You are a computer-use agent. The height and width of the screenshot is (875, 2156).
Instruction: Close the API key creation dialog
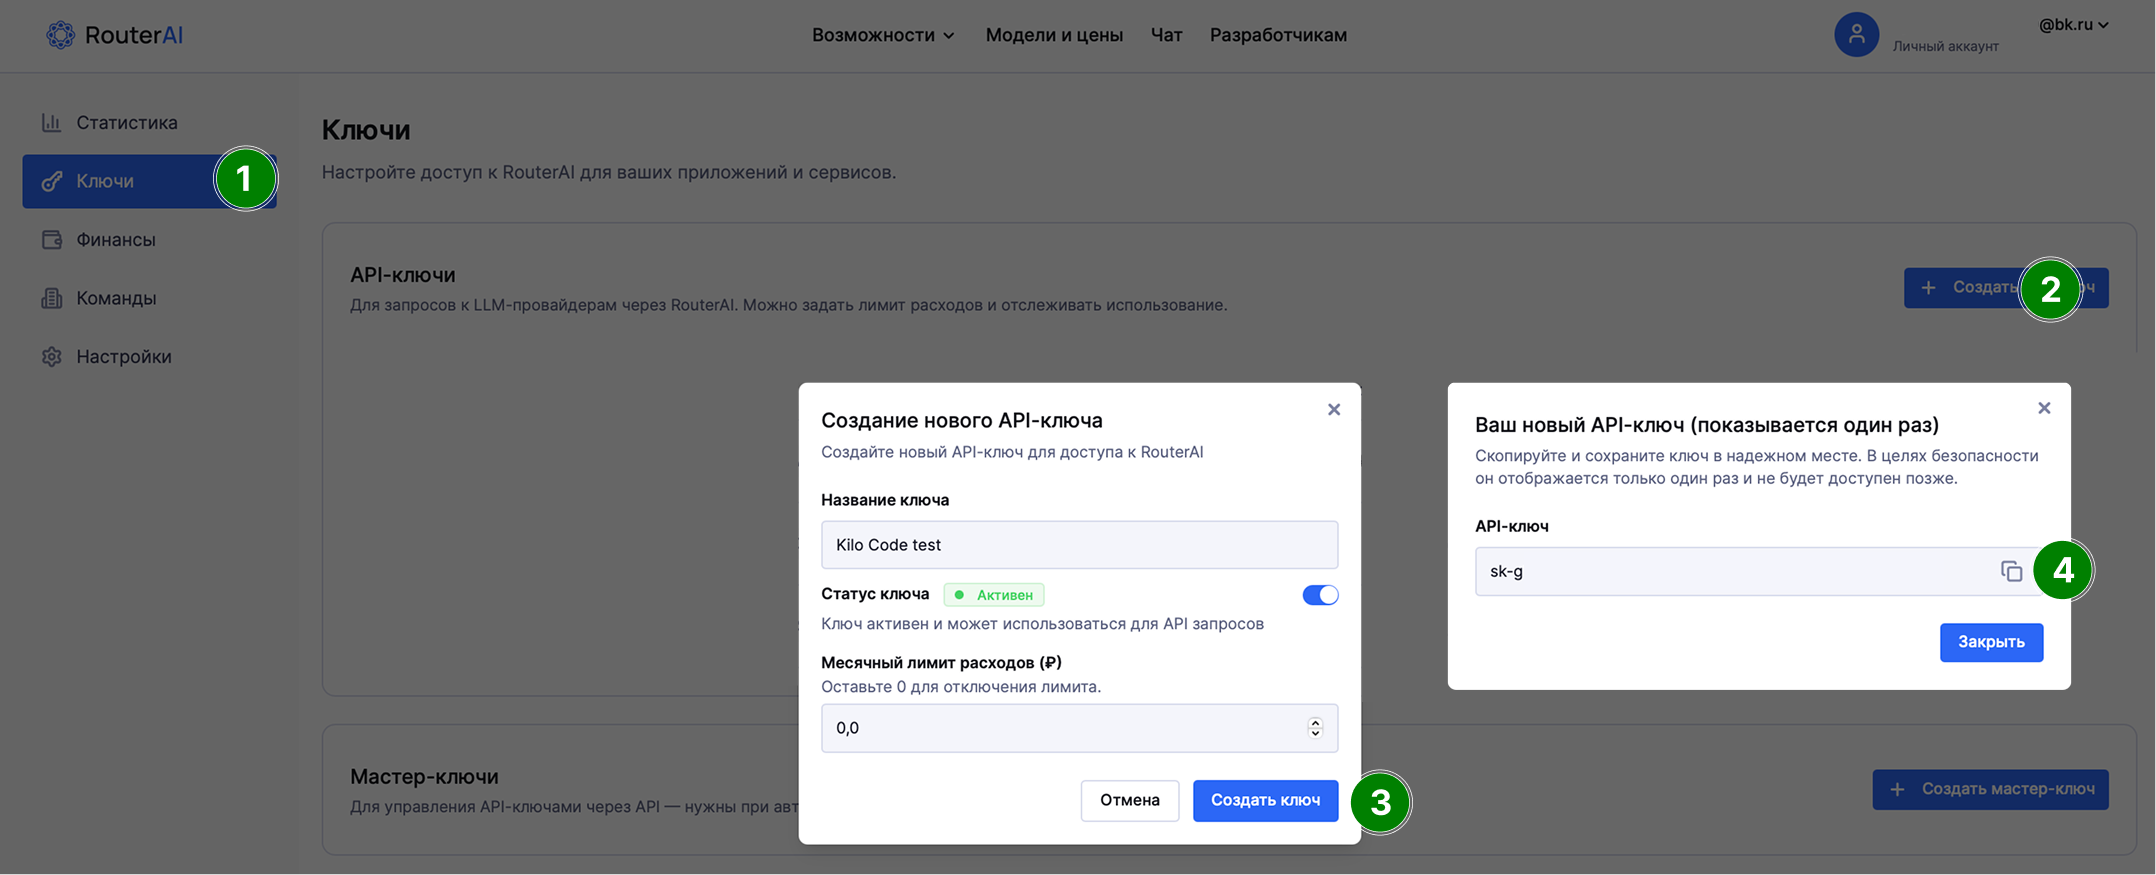click(x=1333, y=409)
